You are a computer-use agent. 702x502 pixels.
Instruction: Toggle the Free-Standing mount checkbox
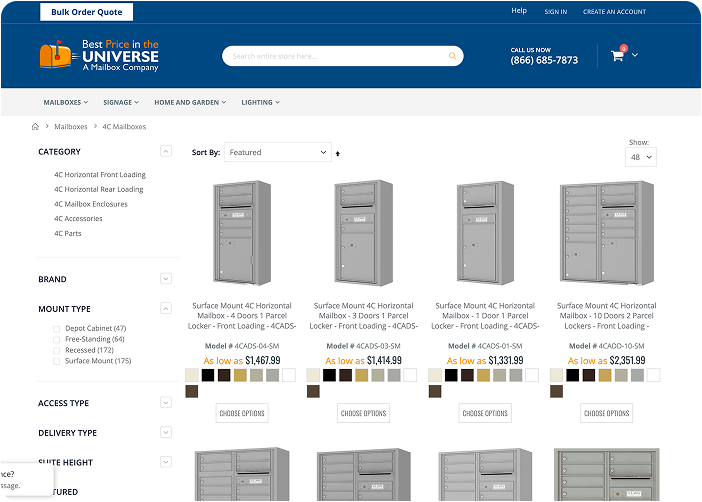pyautogui.click(x=56, y=340)
